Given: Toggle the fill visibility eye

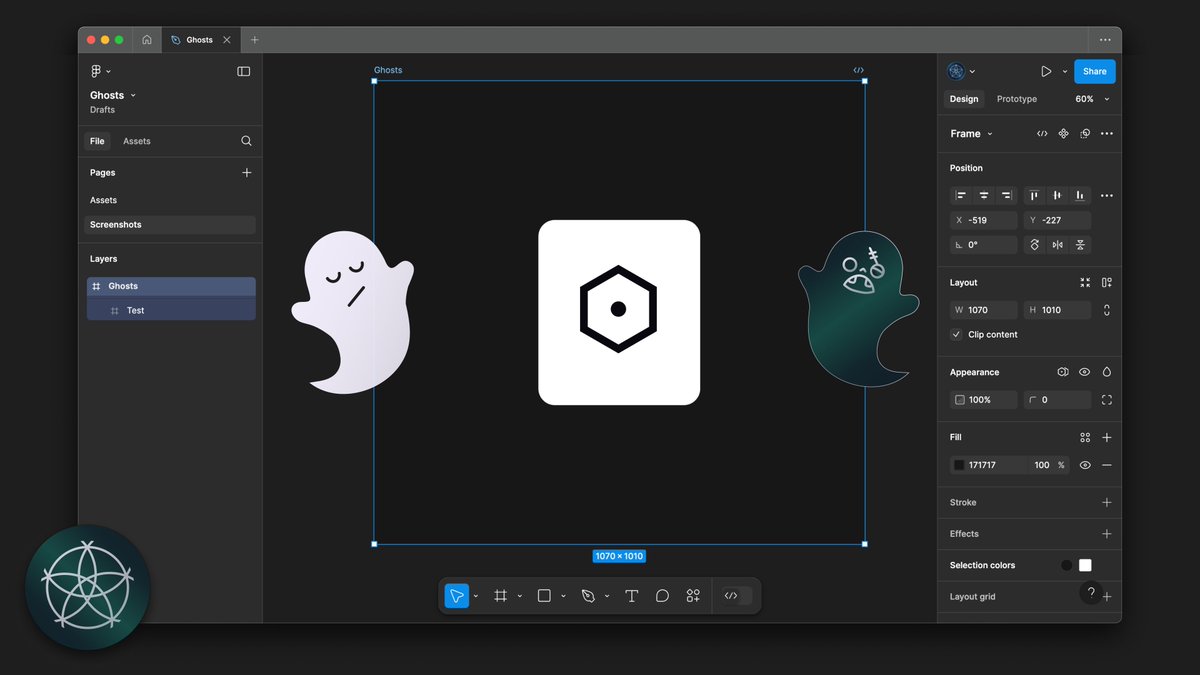Looking at the screenshot, I should point(1085,465).
